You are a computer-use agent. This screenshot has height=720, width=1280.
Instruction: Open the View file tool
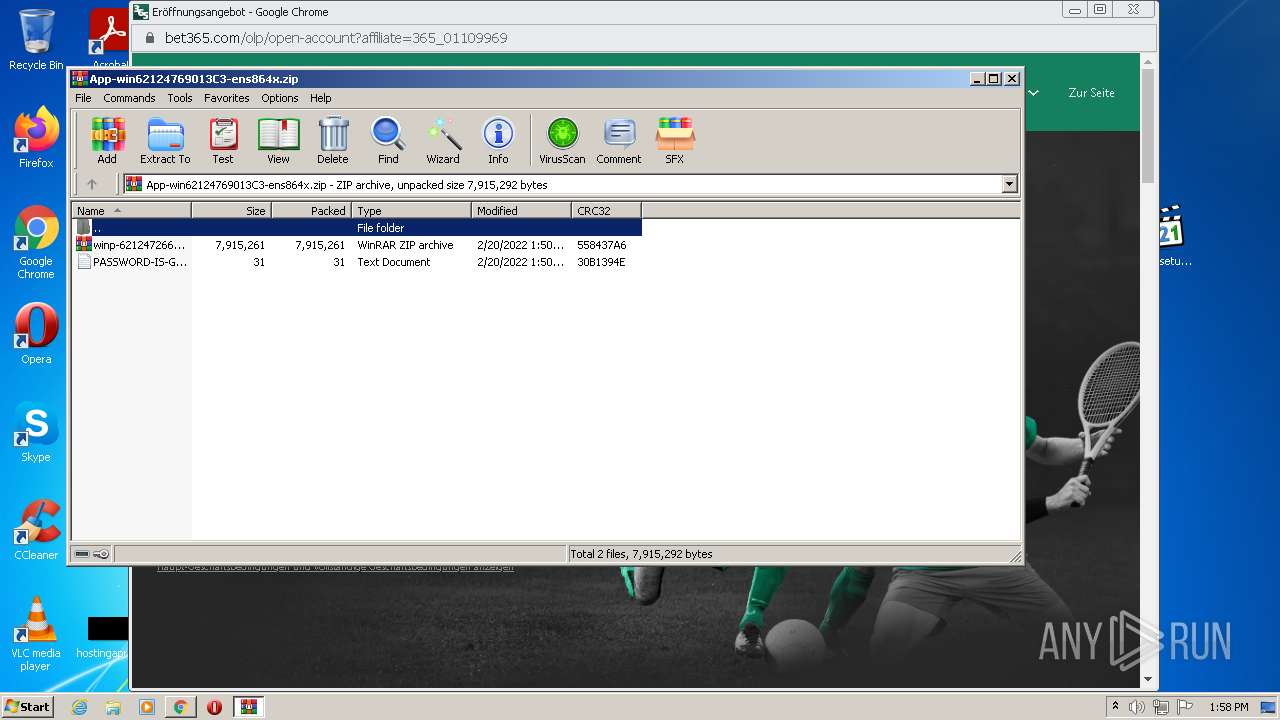[x=278, y=141]
